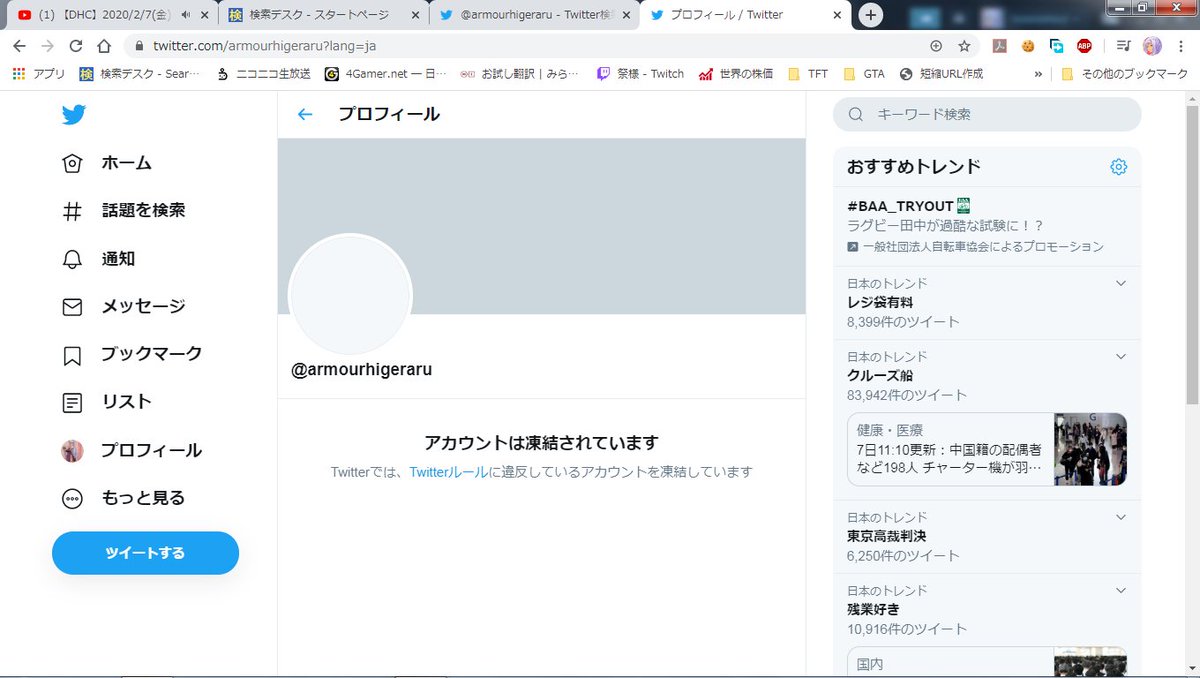Open お試し翻訳 bookmark
The image size is (1200, 678).
coord(520,74)
